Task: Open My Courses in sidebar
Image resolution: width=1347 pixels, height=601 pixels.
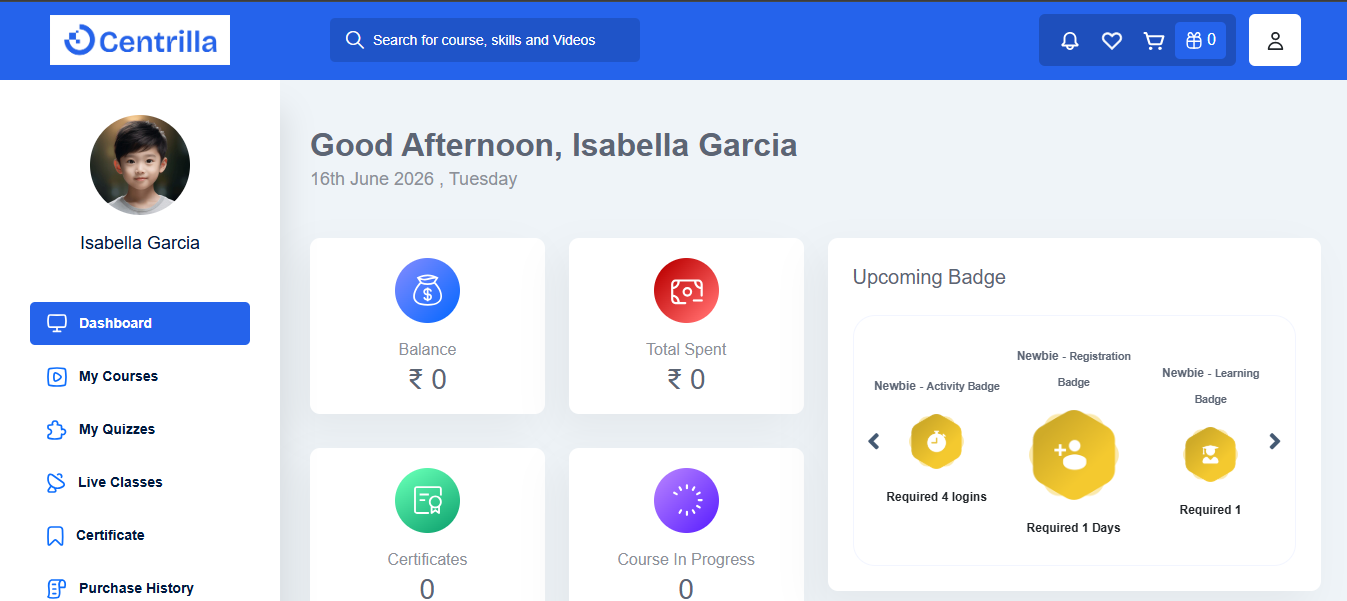Action: [140, 376]
